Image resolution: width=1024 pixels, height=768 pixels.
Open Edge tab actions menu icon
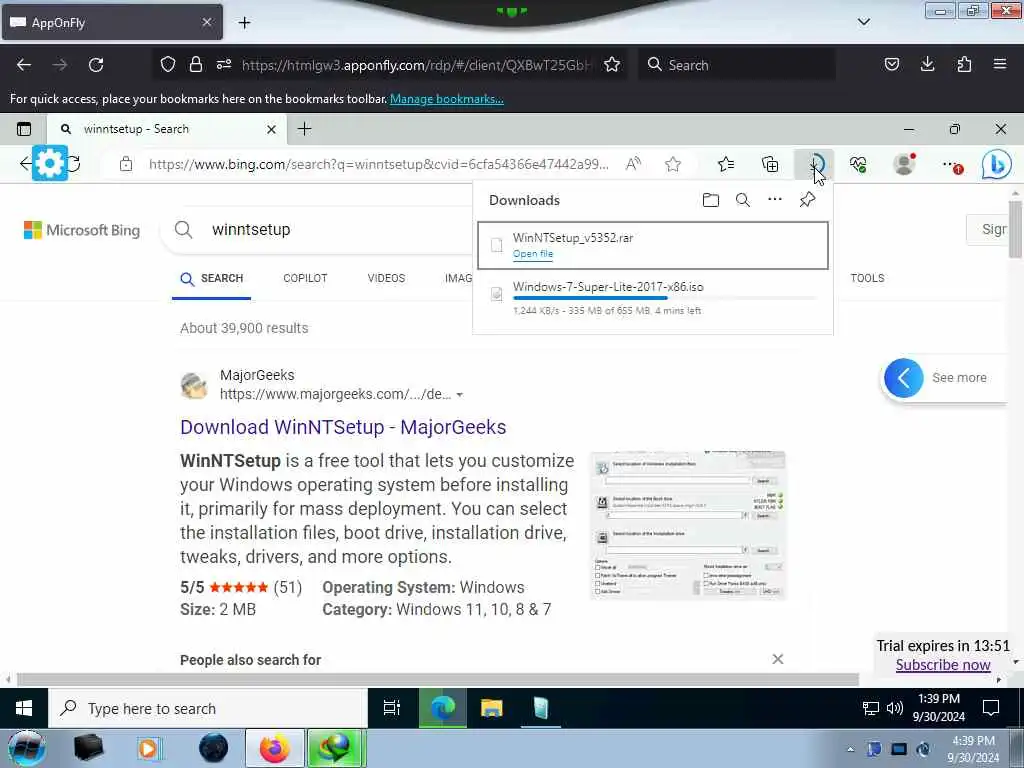[24, 129]
